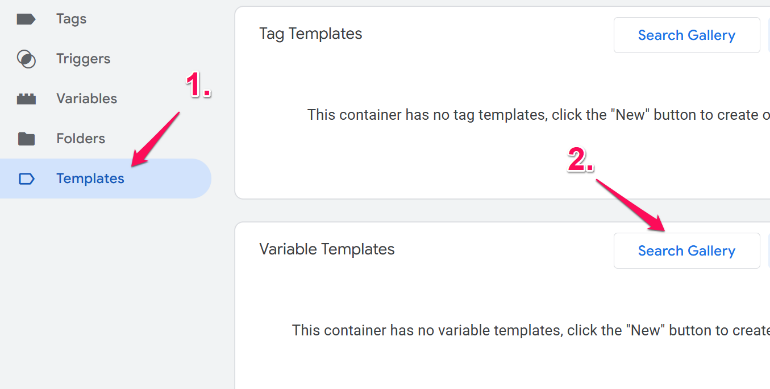
Task: Click the Variables brick icon
Action: point(26,99)
